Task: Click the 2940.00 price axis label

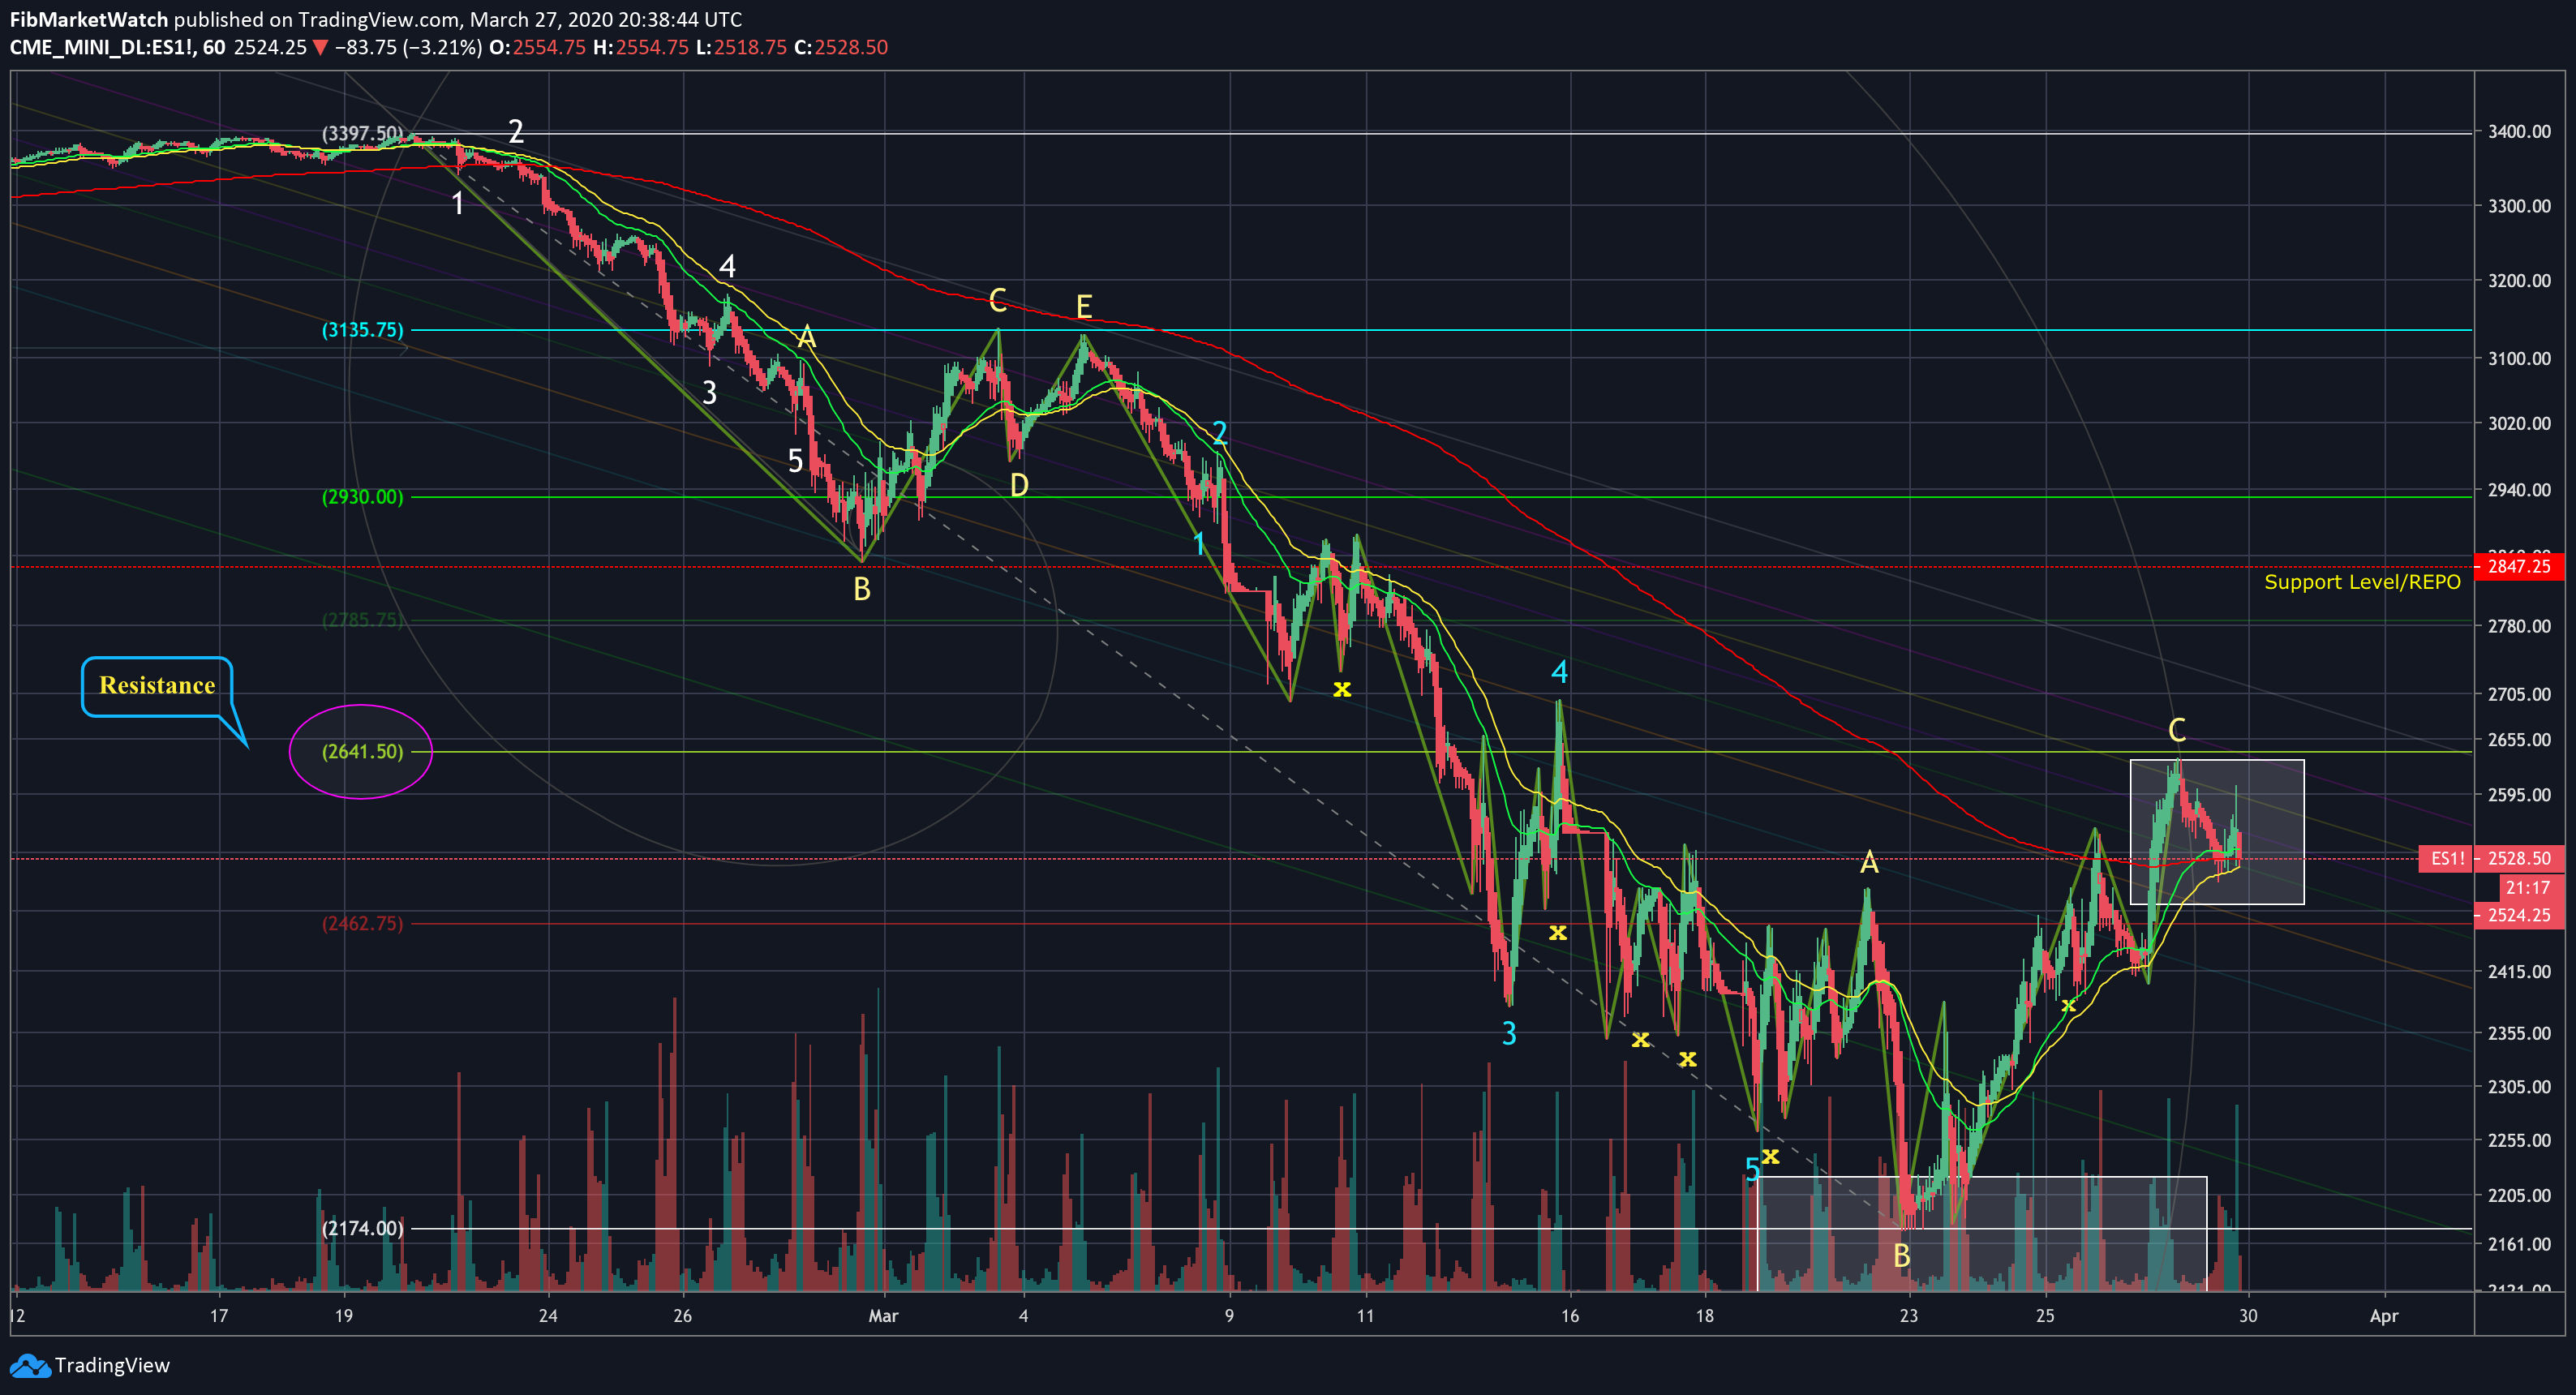Action: (2519, 490)
